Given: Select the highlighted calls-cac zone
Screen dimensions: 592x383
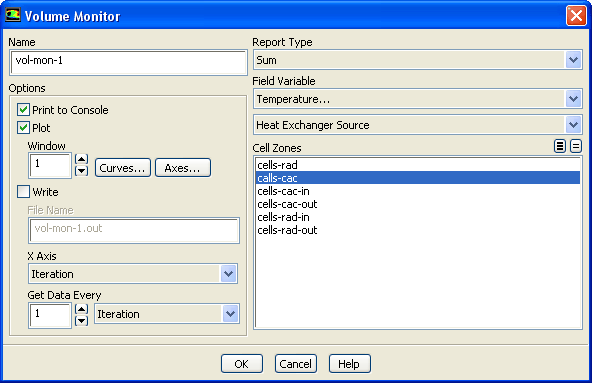Looking at the screenshot, I should click(x=418, y=178).
